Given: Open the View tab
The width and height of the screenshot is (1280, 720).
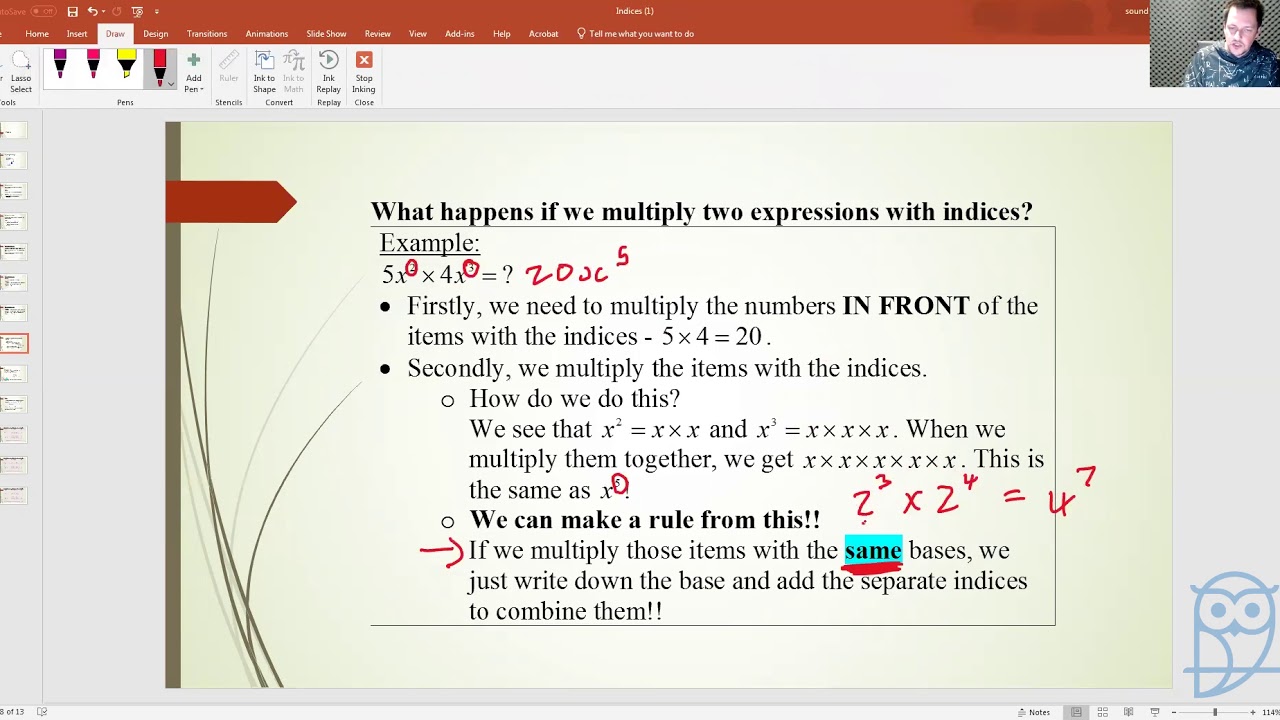Looking at the screenshot, I should tap(418, 34).
